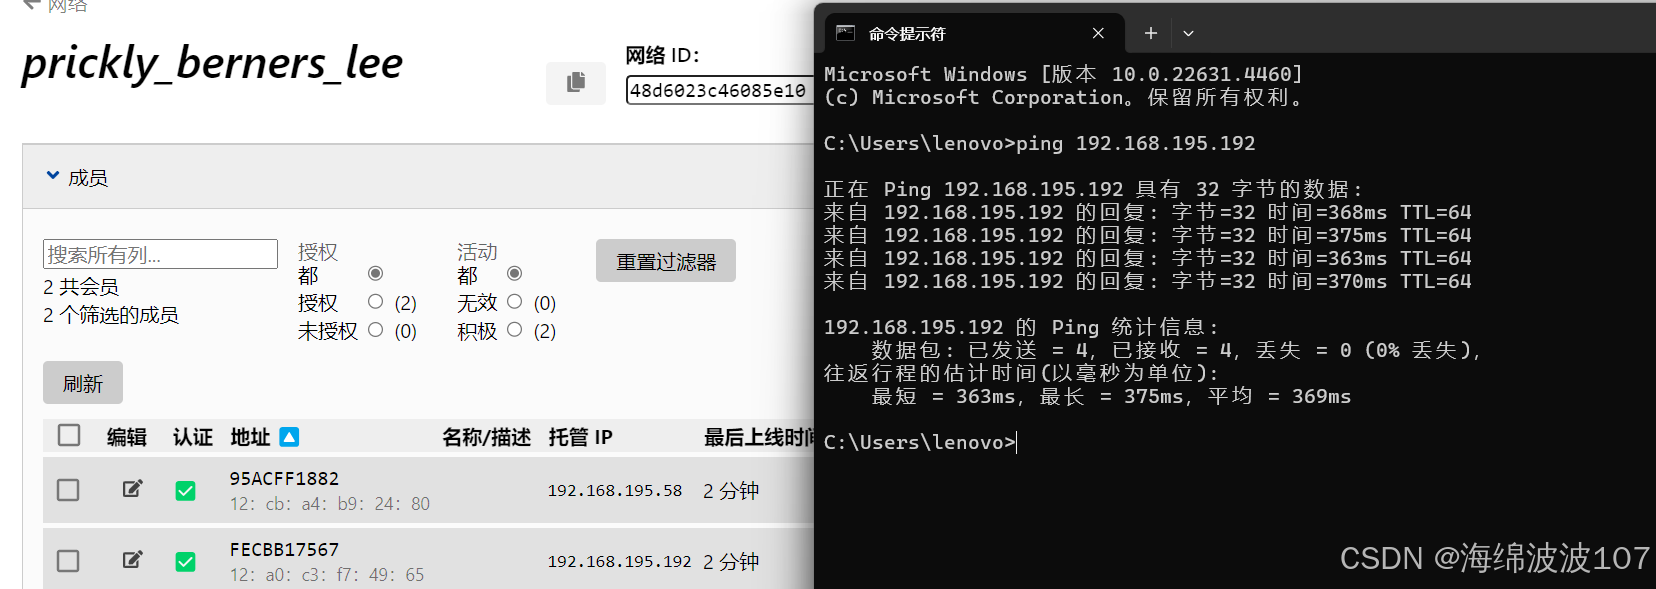Click the 刷新 refresh button
1656x589 pixels.
point(83,383)
